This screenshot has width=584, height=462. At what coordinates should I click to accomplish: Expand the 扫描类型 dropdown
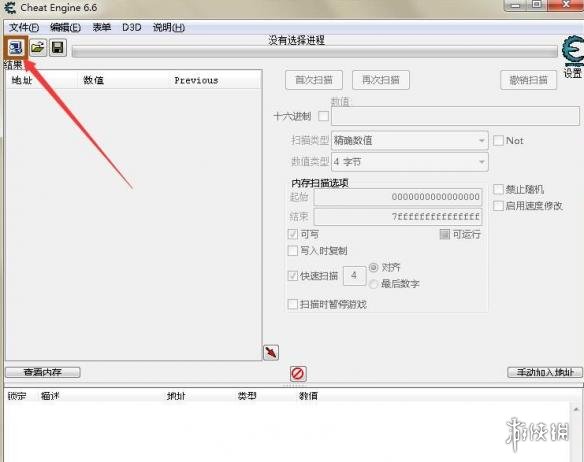tap(409, 141)
